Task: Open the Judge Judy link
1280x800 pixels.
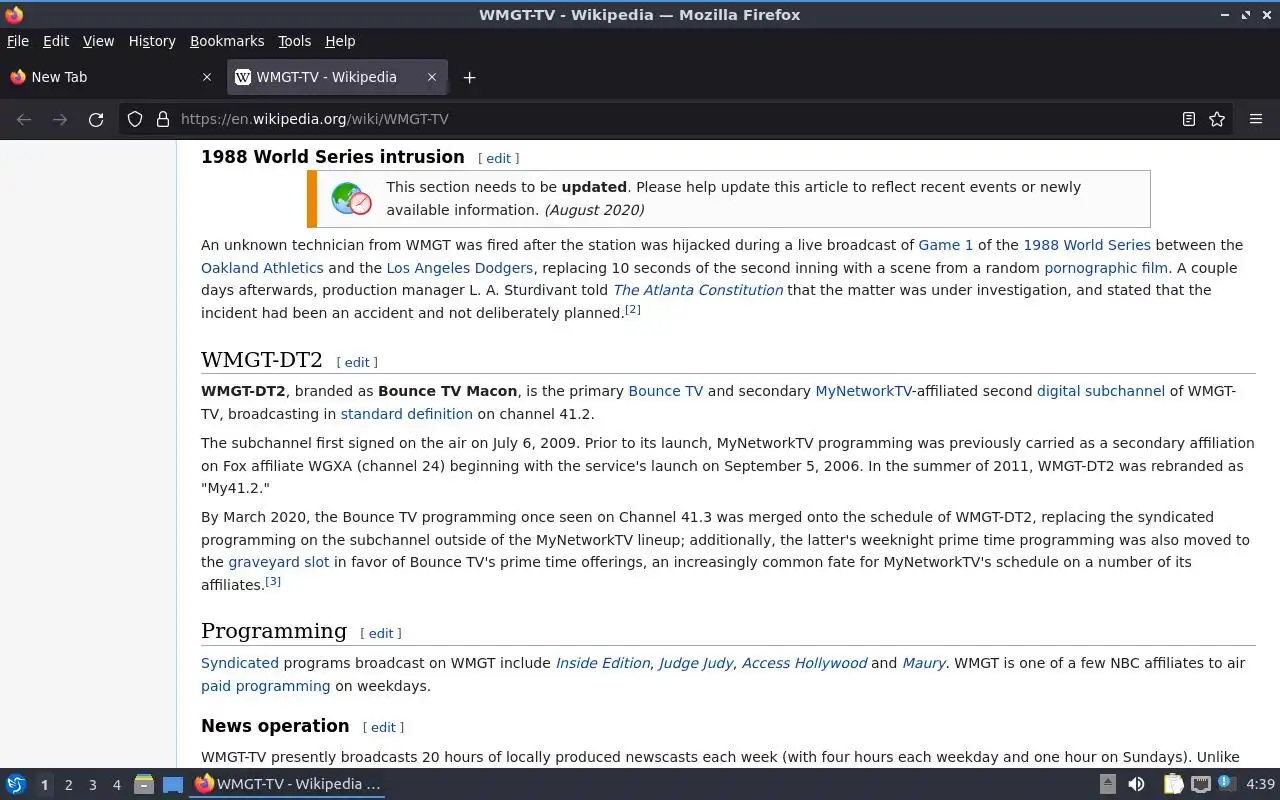Action: pyautogui.click(x=696, y=663)
